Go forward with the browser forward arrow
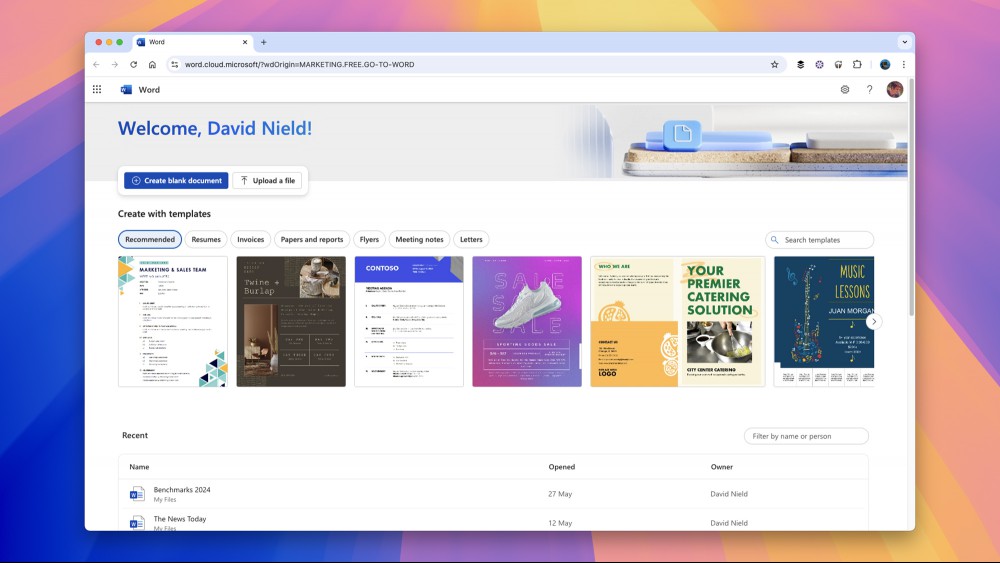Screen dimensions: 1000x563 pyautogui.click(x=115, y=64)
